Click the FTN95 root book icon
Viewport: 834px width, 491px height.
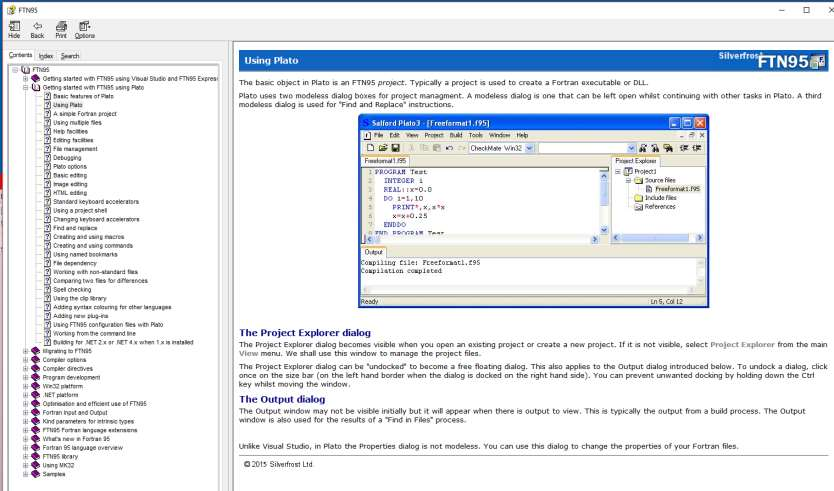26,70
